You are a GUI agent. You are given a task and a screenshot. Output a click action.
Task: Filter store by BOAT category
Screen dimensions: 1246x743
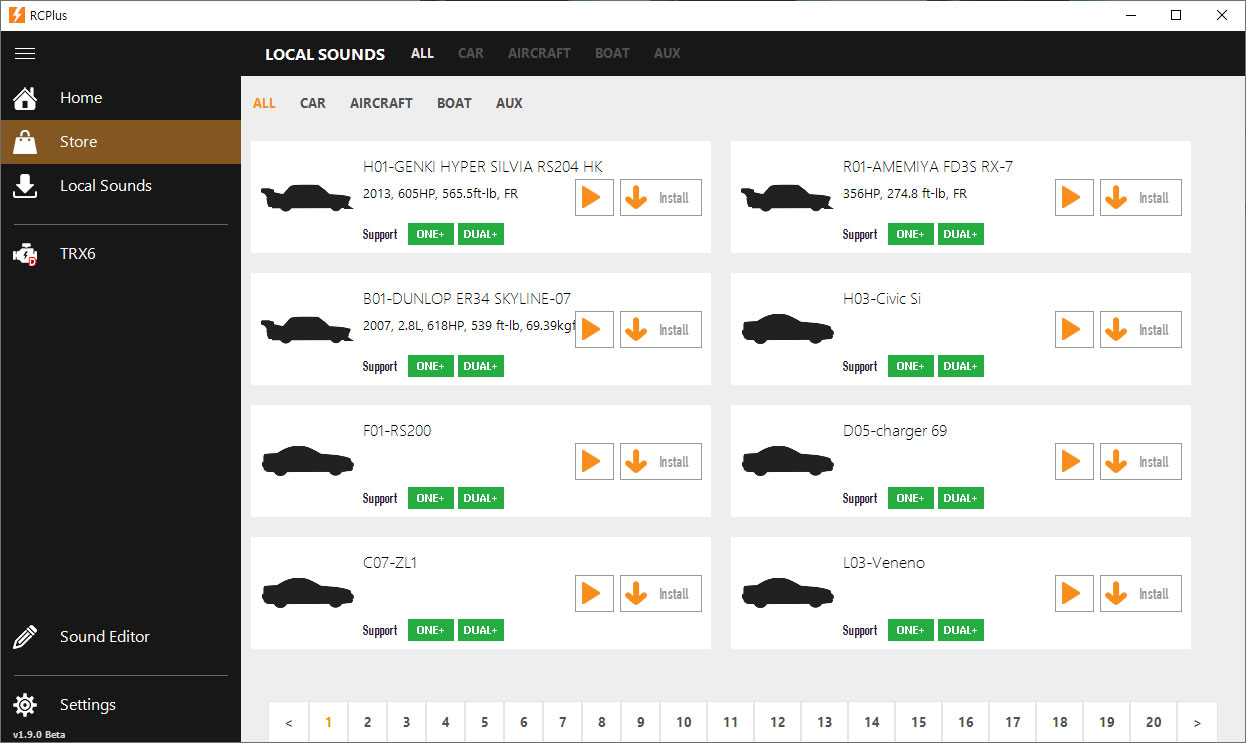(454, 103)
